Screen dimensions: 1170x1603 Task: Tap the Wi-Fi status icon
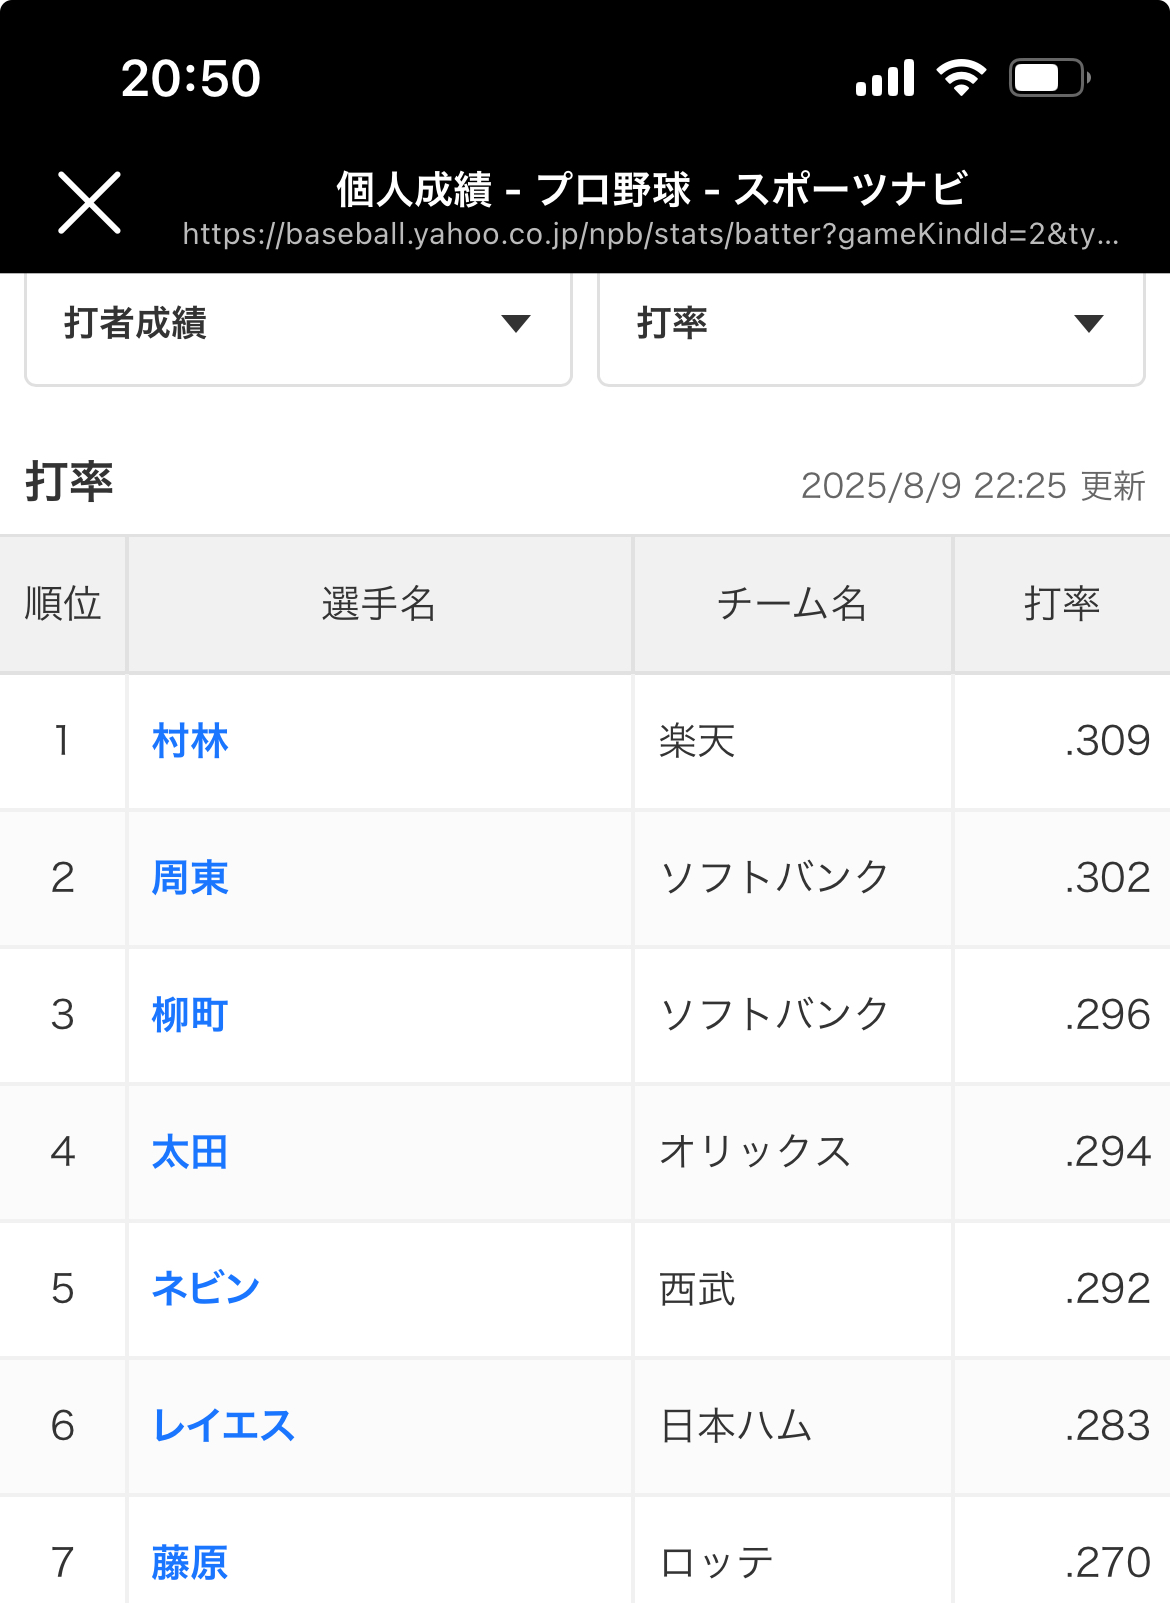click(x=960, y=78)
